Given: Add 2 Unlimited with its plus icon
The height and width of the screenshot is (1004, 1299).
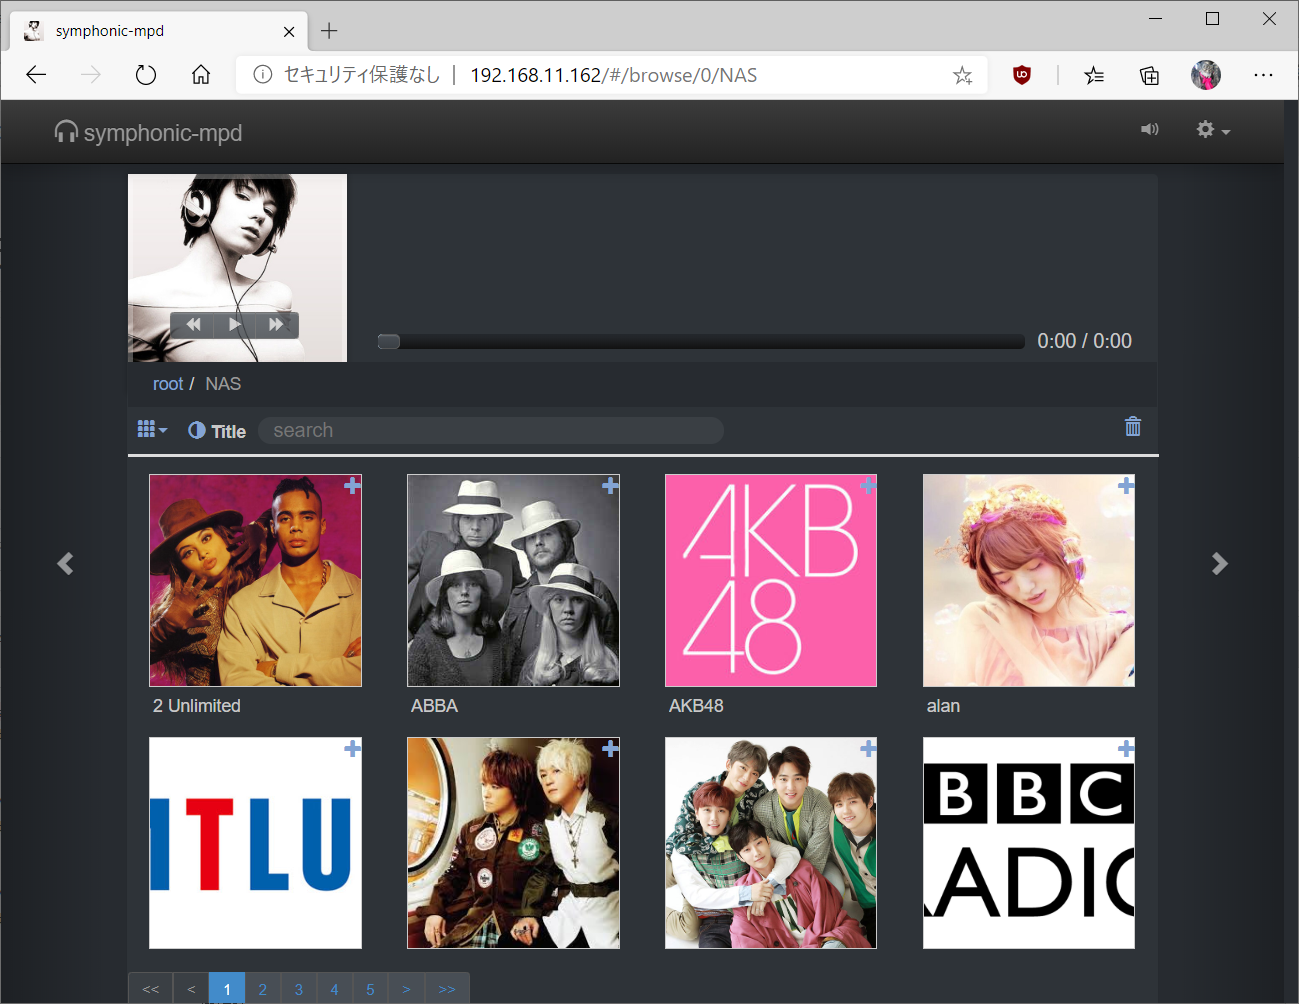Looking at the screenshot, I should (352, 486).
